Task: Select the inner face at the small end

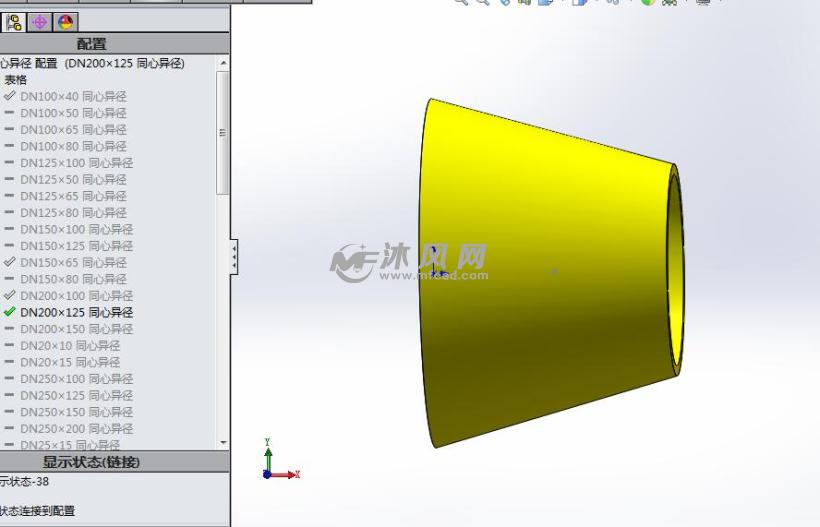Action: [678, 272]
